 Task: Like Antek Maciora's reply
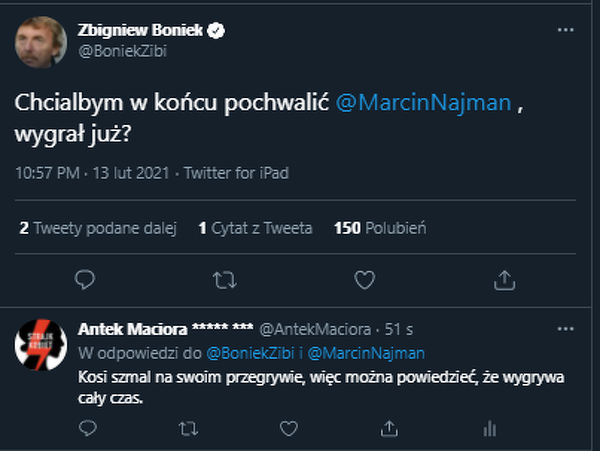pyautogui.click(x=288, y=428)
